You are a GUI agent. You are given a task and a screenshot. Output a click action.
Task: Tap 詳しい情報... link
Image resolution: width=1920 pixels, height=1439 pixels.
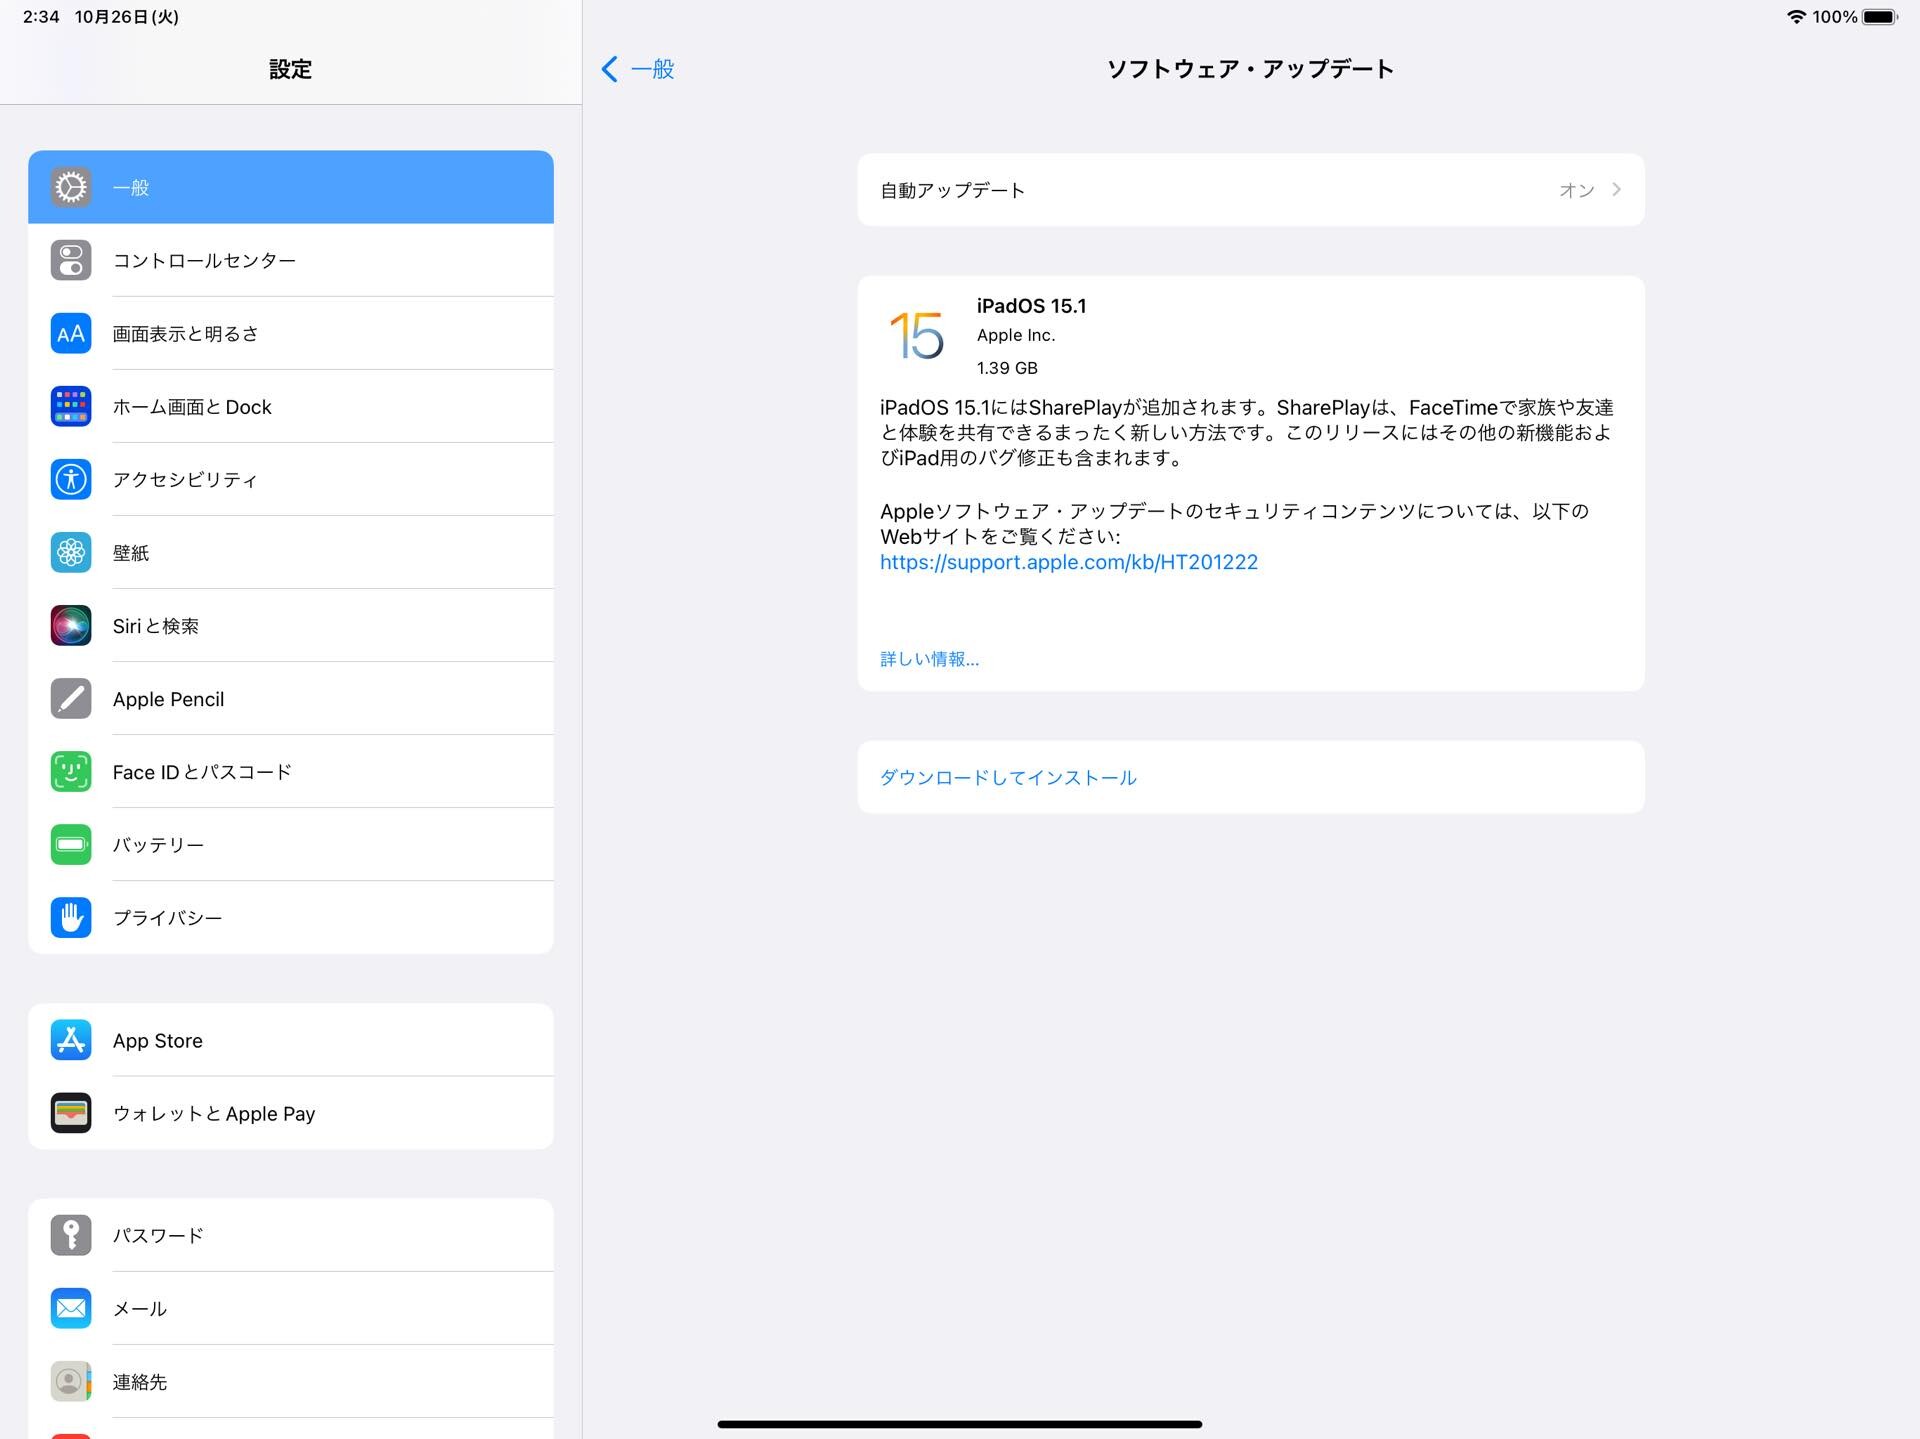pyautogui.click(x=929, y=659)
